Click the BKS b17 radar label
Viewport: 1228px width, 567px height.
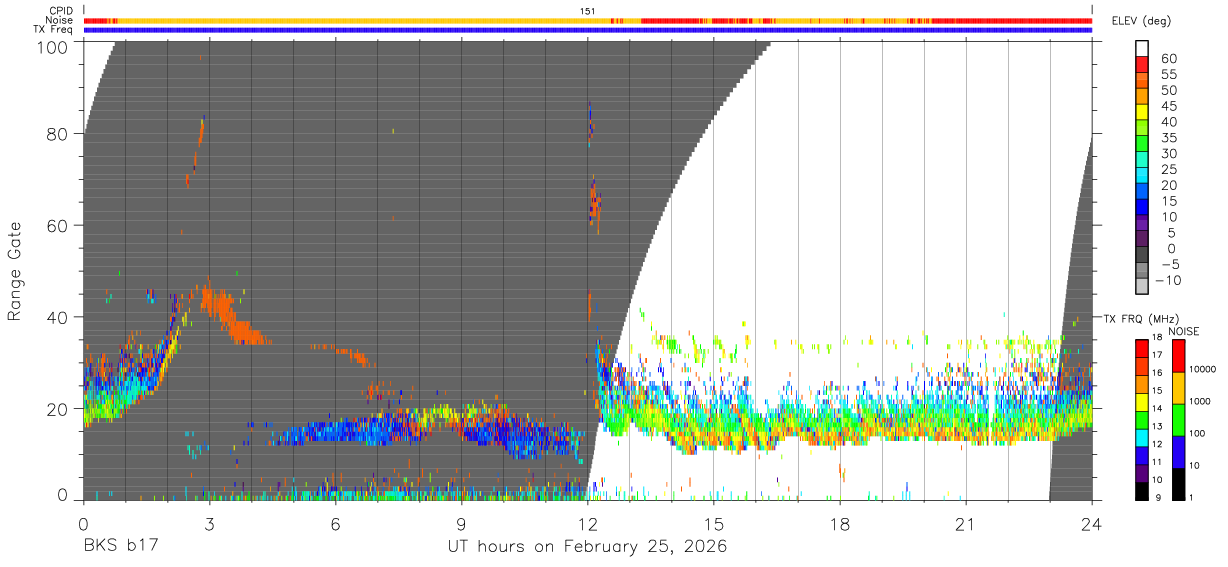pos(120,547)
